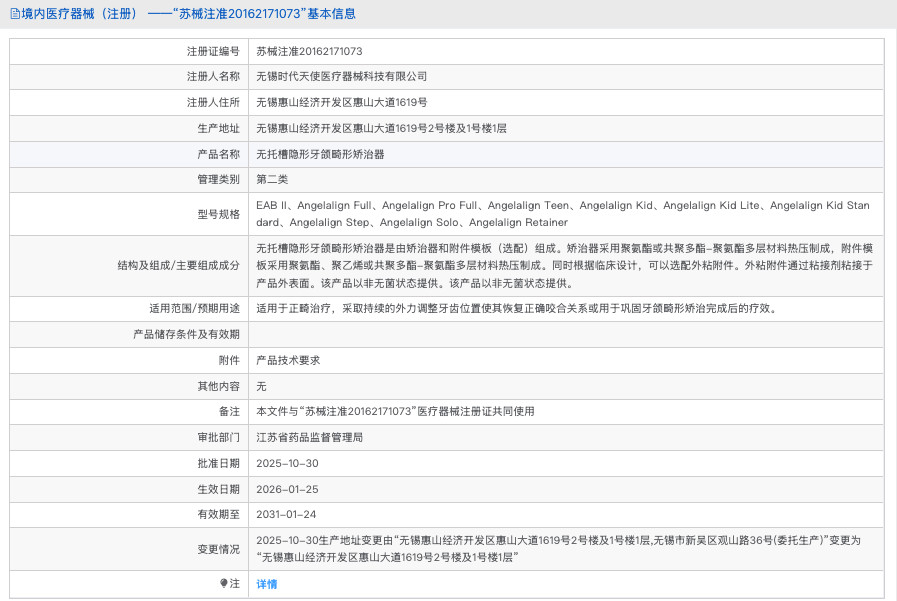The width and height of the screenshot is (897, 601).
Task: Click the document icon before the page title
Action: [x=14, y=14]
